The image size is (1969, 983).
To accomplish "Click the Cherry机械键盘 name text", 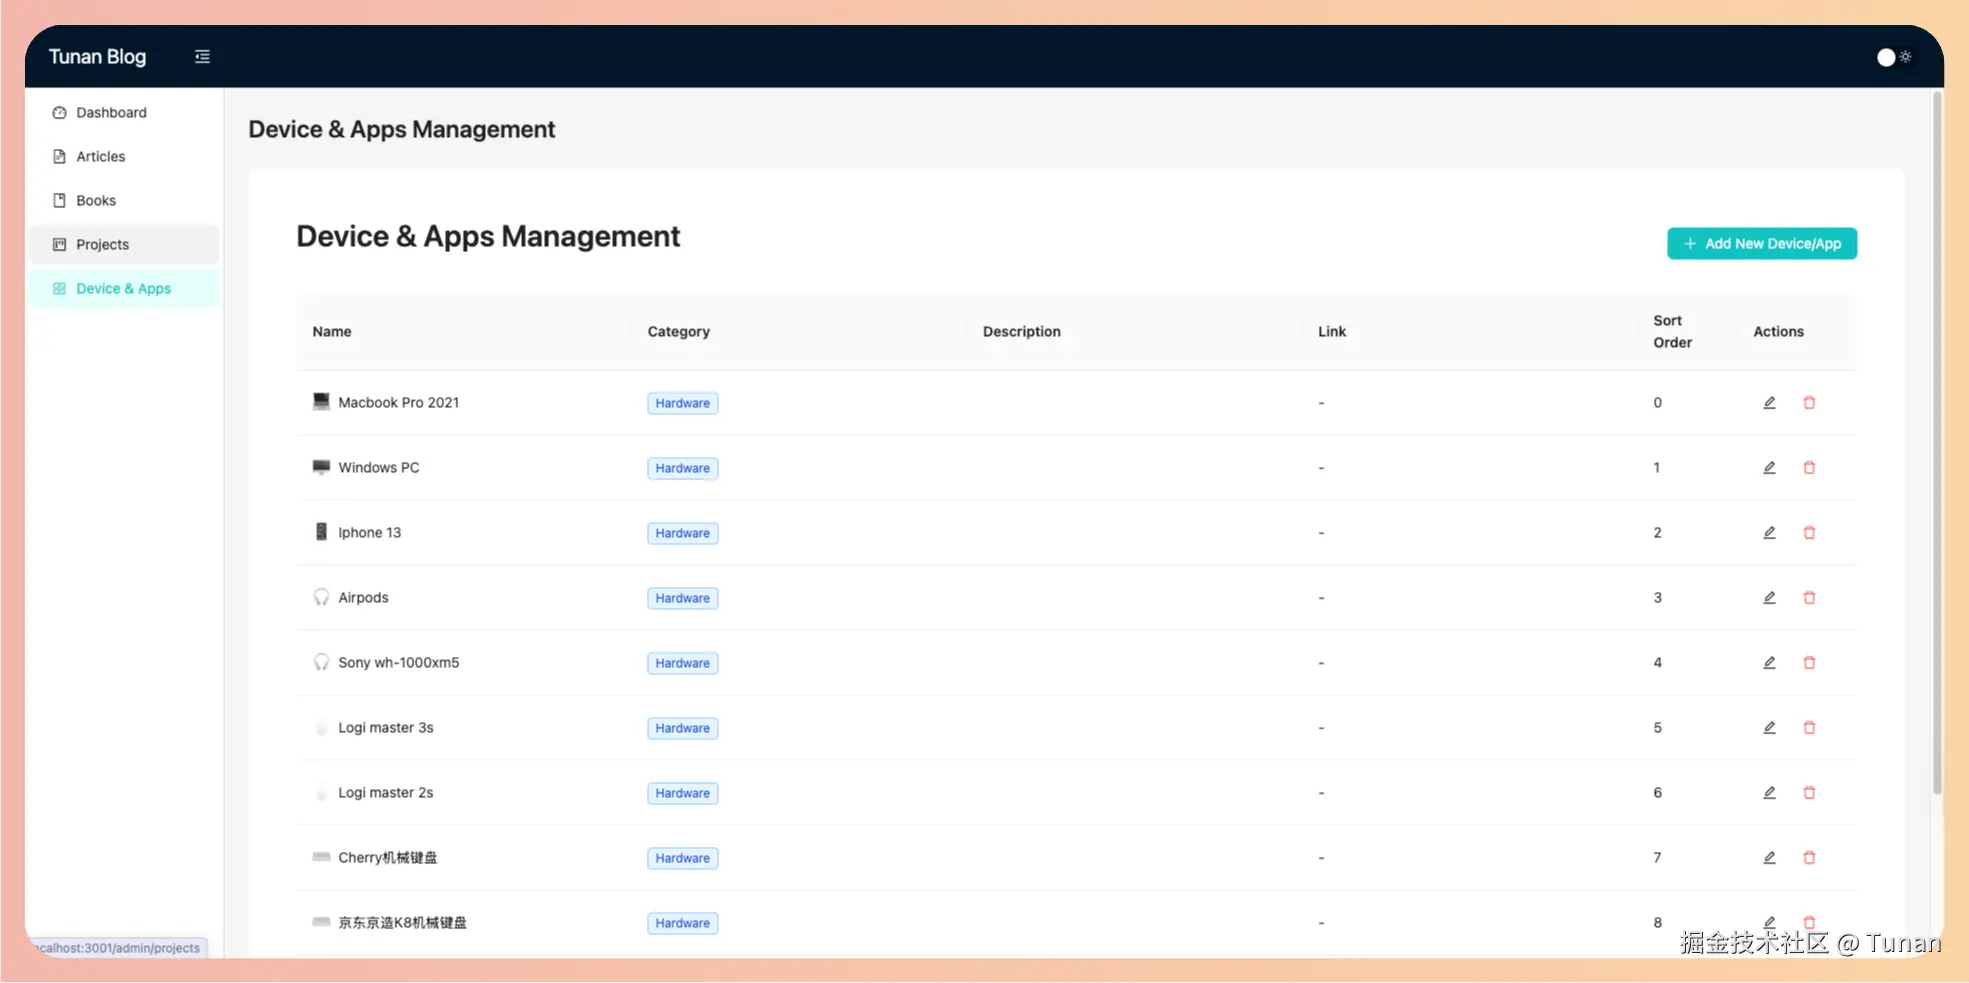I will pyautogui.click(x=388, y=858).
